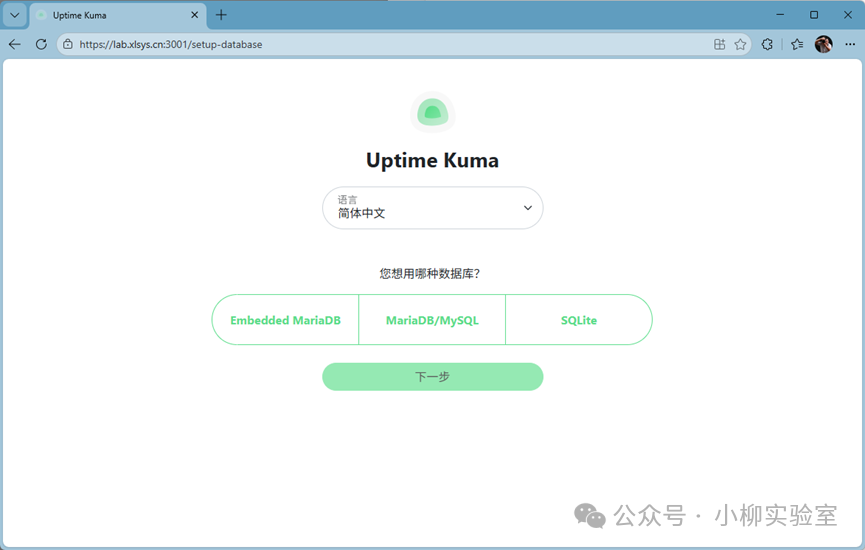
Task: Click the Uptime Kuma logo
Action: 432,112
